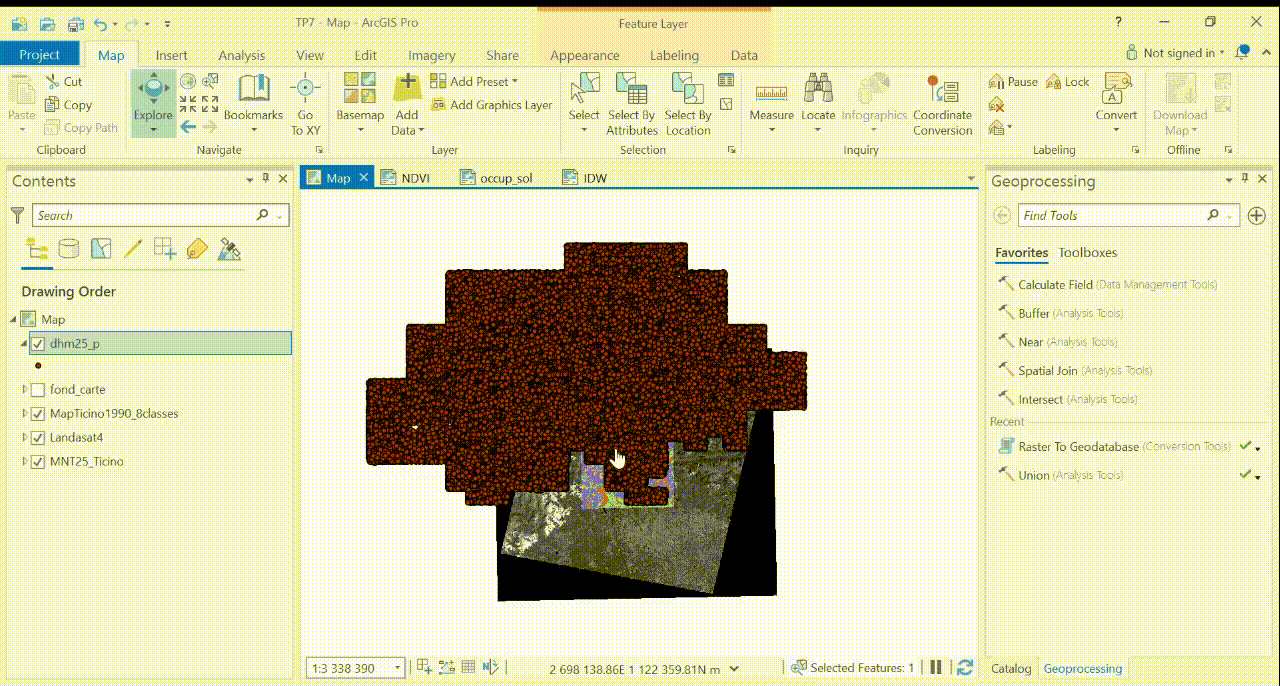1280x686 pixels.
Task: Click the dhm25_p point symbol swatch
Action: pyautogui.click(x=38, y=366)
